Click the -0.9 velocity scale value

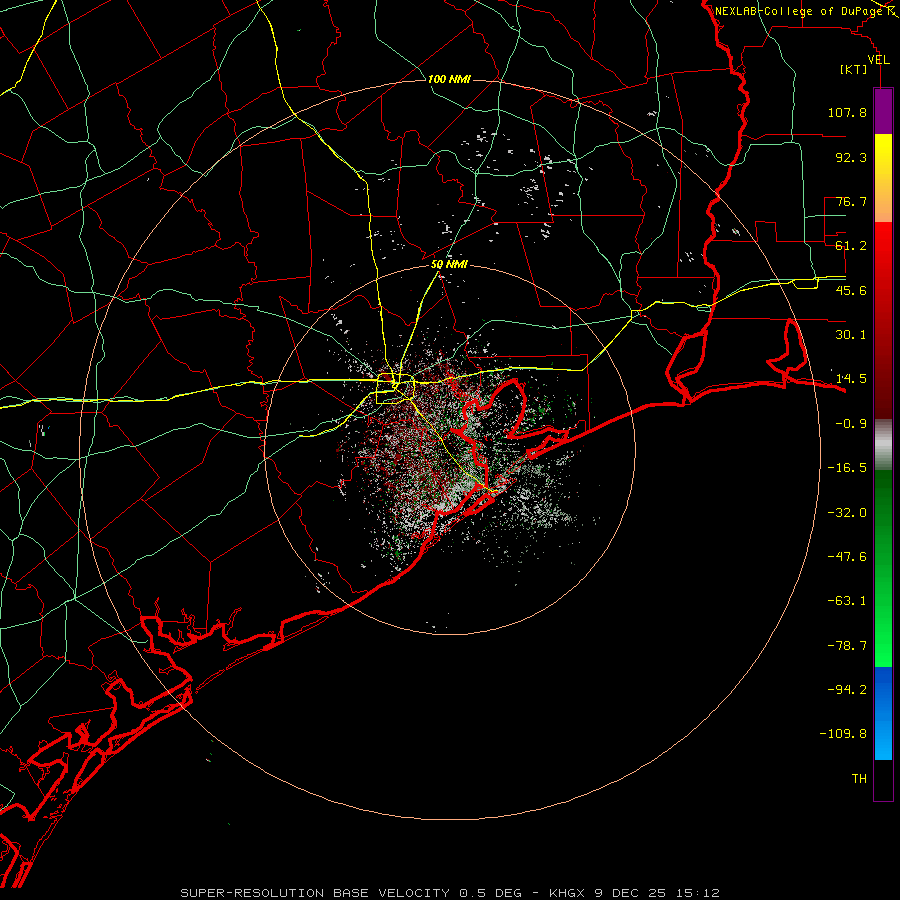(851, 424)
